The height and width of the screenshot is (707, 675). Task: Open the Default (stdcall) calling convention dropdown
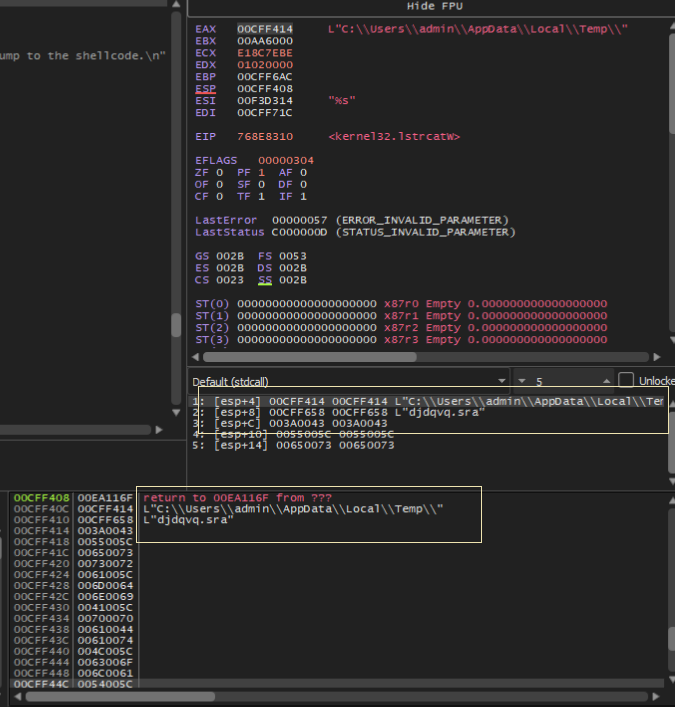(349, 381)
